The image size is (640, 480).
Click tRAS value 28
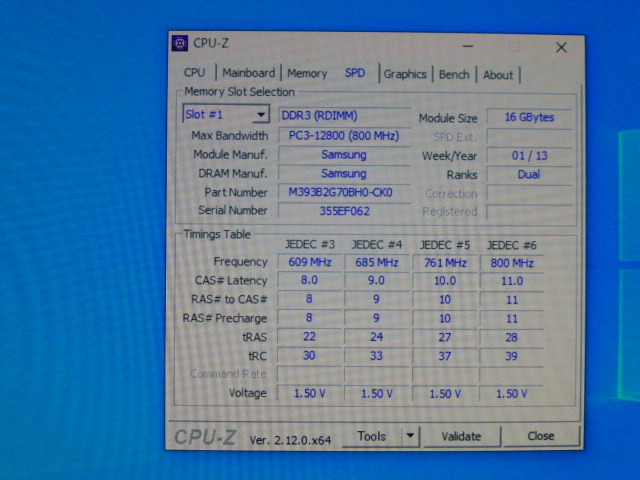coord(512,337)
